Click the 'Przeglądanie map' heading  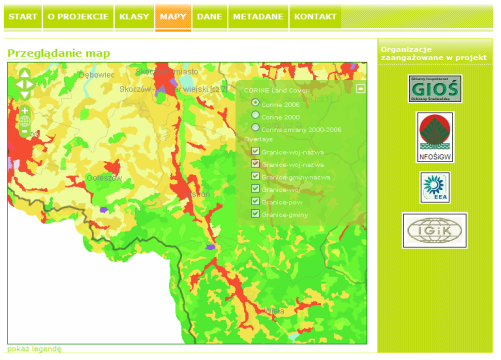59,53
